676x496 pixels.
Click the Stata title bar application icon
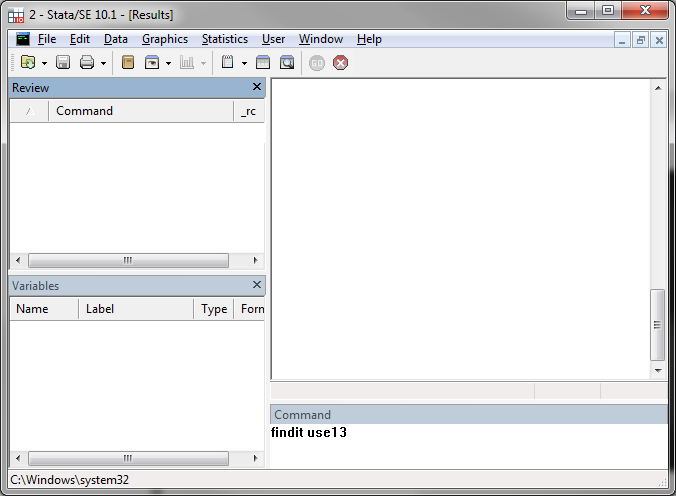tap(16, 15)
